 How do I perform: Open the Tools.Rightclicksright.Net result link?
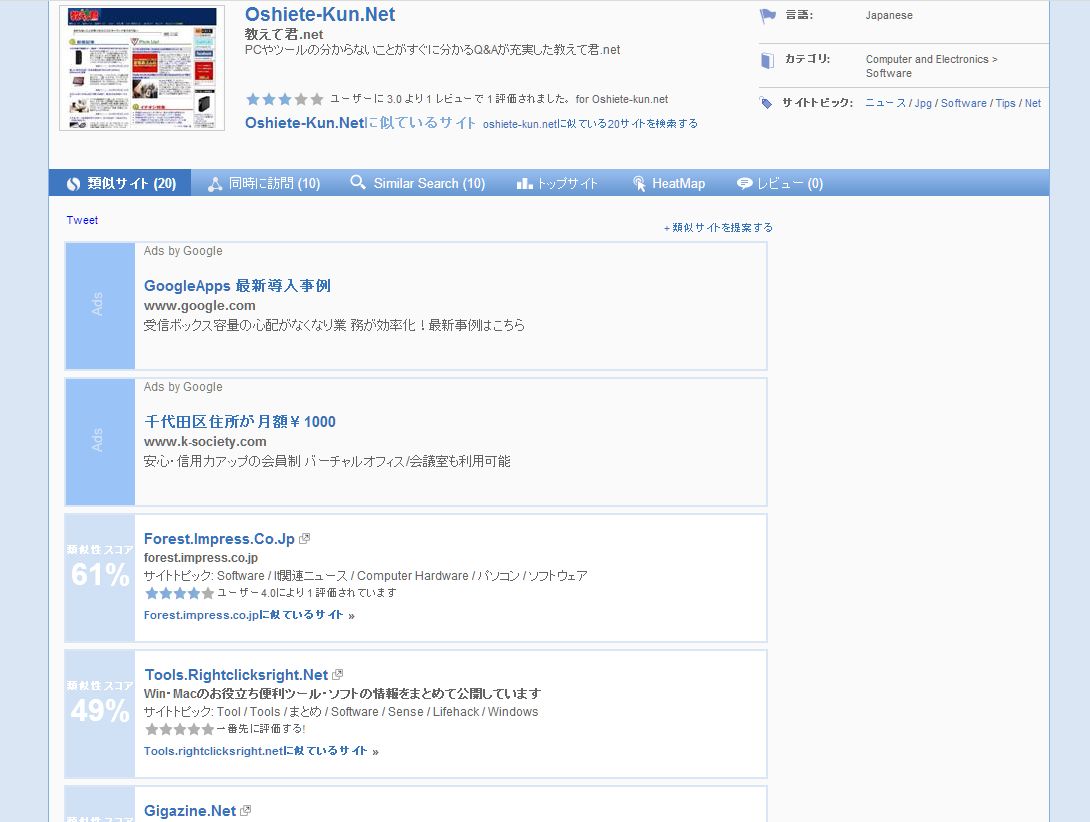click(x=236, y=675)
